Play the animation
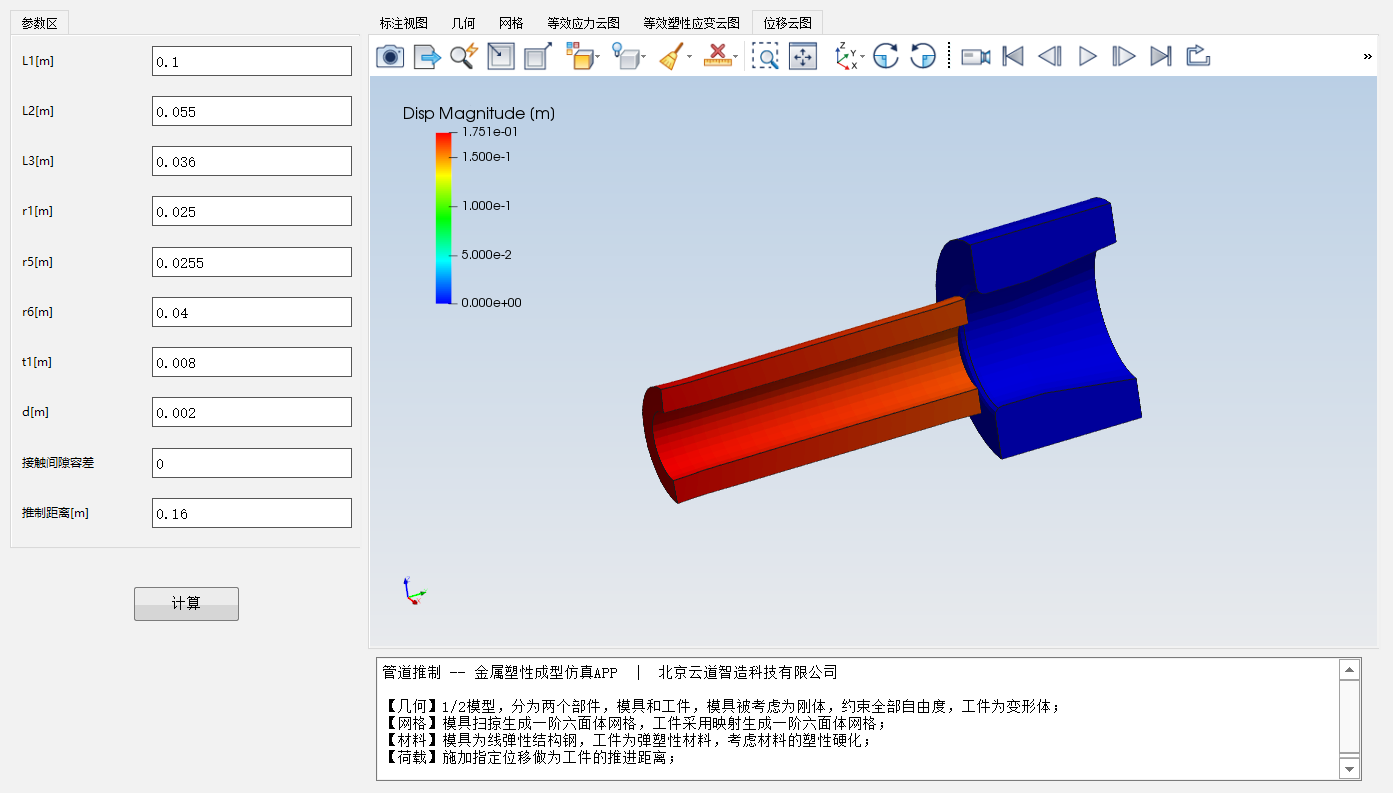The height and width of the screenshot is (793, 1393). pos(1088,56)
